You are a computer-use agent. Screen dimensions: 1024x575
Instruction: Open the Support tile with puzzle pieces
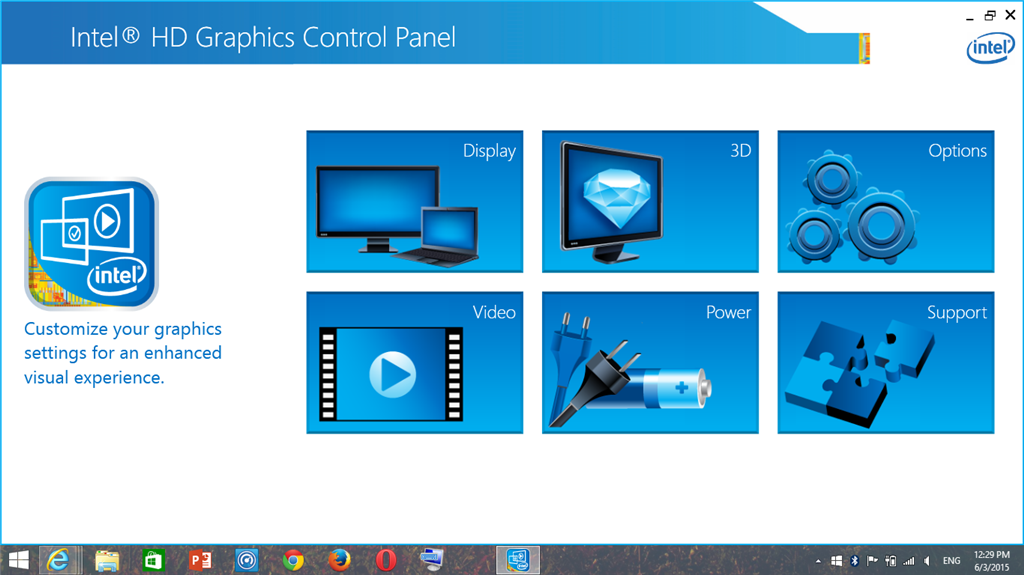click(x=886, y=363)
